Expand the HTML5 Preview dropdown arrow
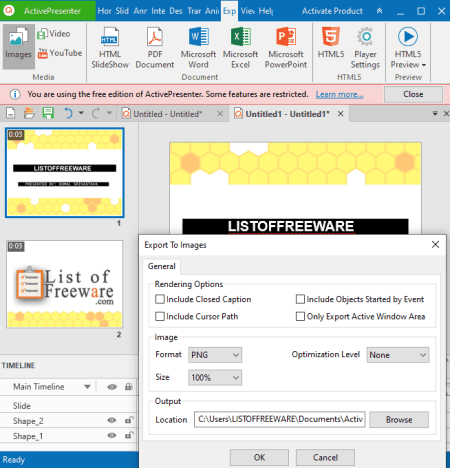 [424, 65]
